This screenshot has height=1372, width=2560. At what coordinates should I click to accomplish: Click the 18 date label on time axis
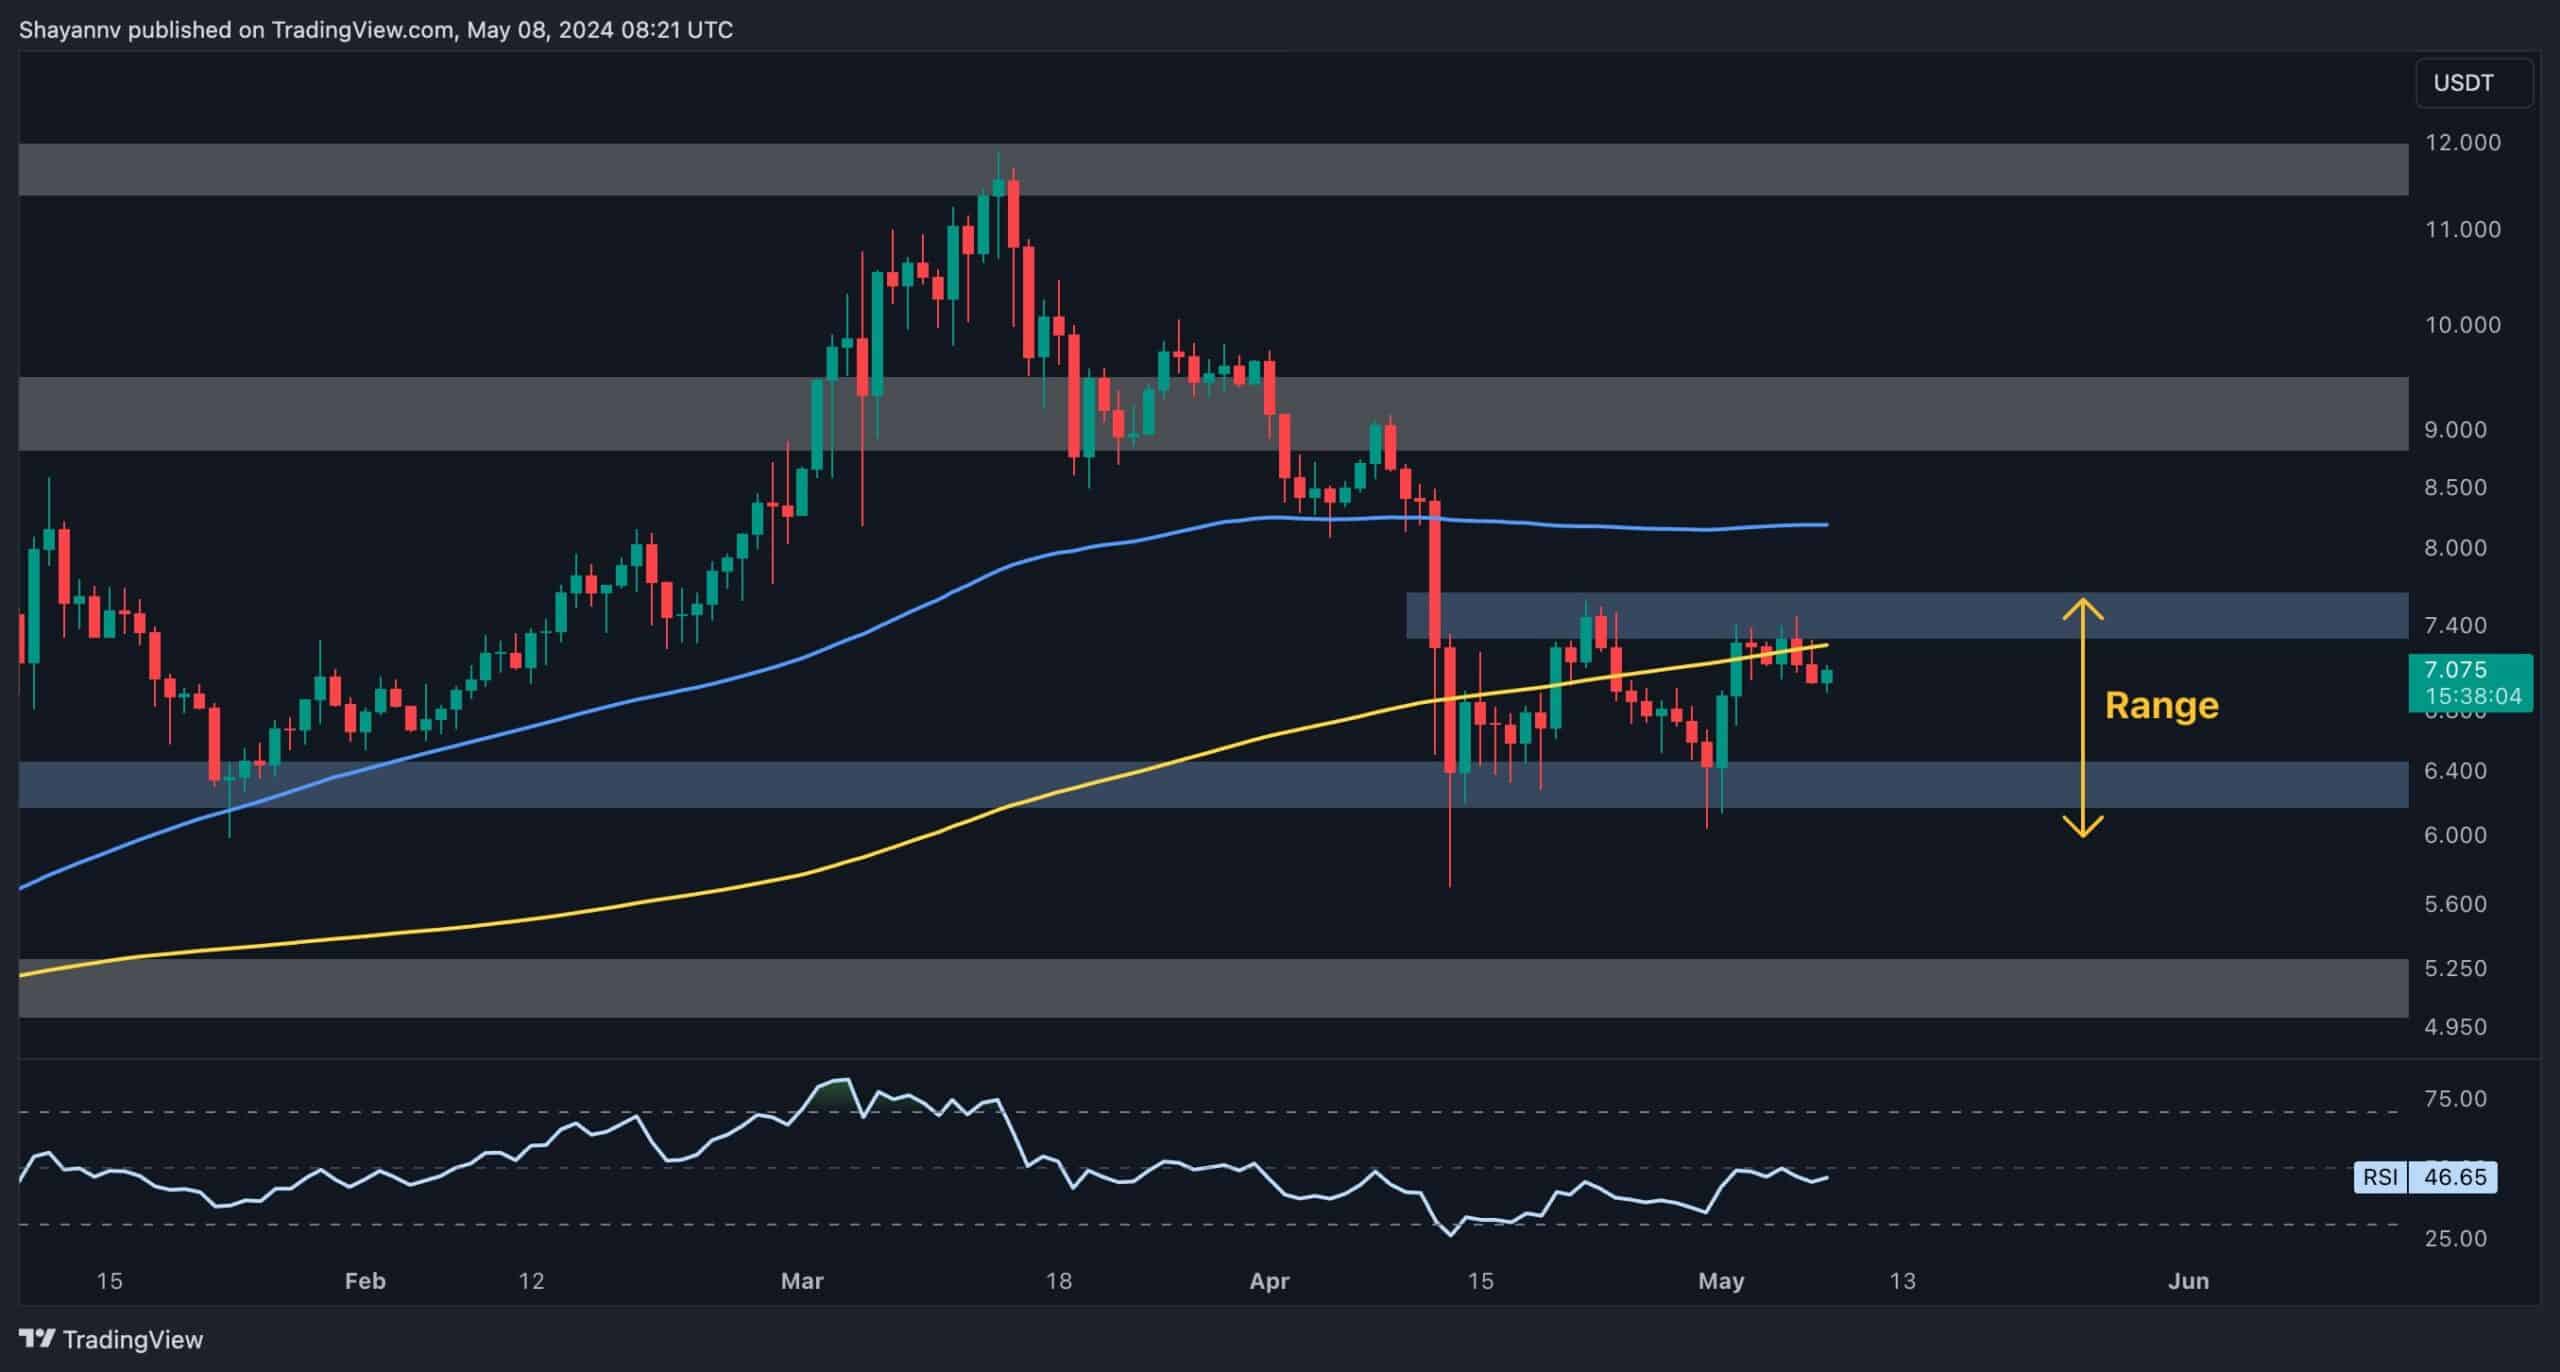tap(1058, 1281)
